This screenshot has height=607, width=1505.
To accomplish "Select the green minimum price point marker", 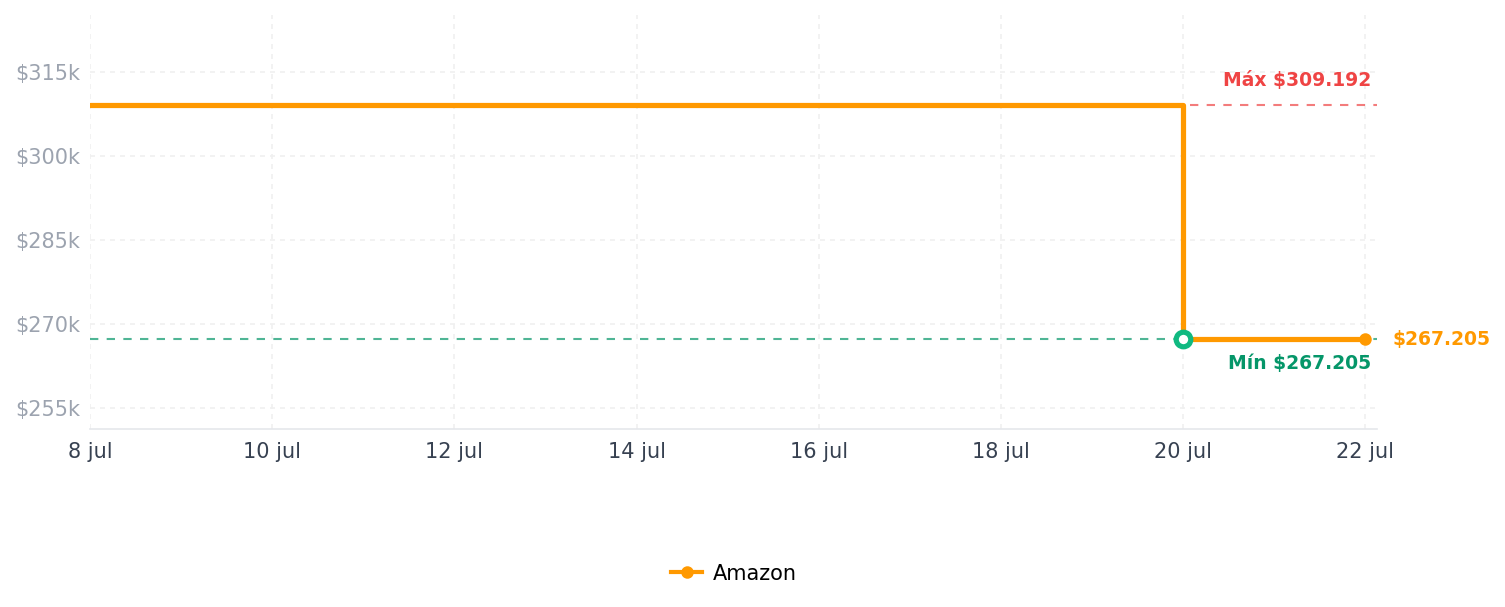I will point(1183,339).
